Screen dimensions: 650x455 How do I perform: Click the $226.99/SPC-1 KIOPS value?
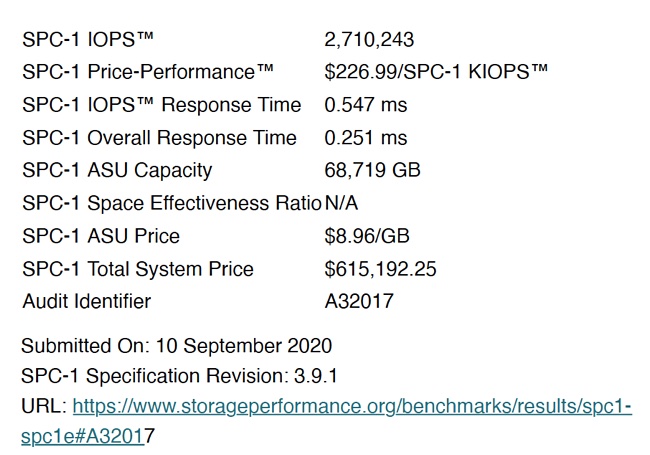tap(436, 72)
